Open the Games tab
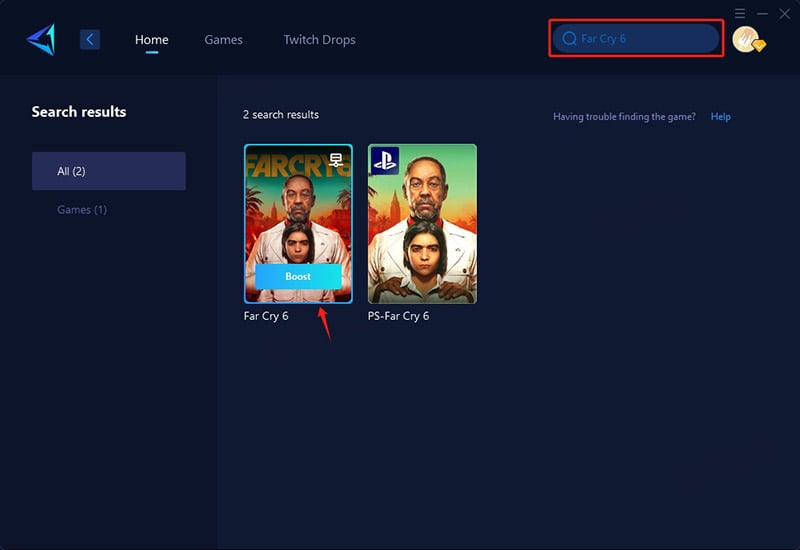The width and height of the screenshot is (800, 550). coord(223,40)
